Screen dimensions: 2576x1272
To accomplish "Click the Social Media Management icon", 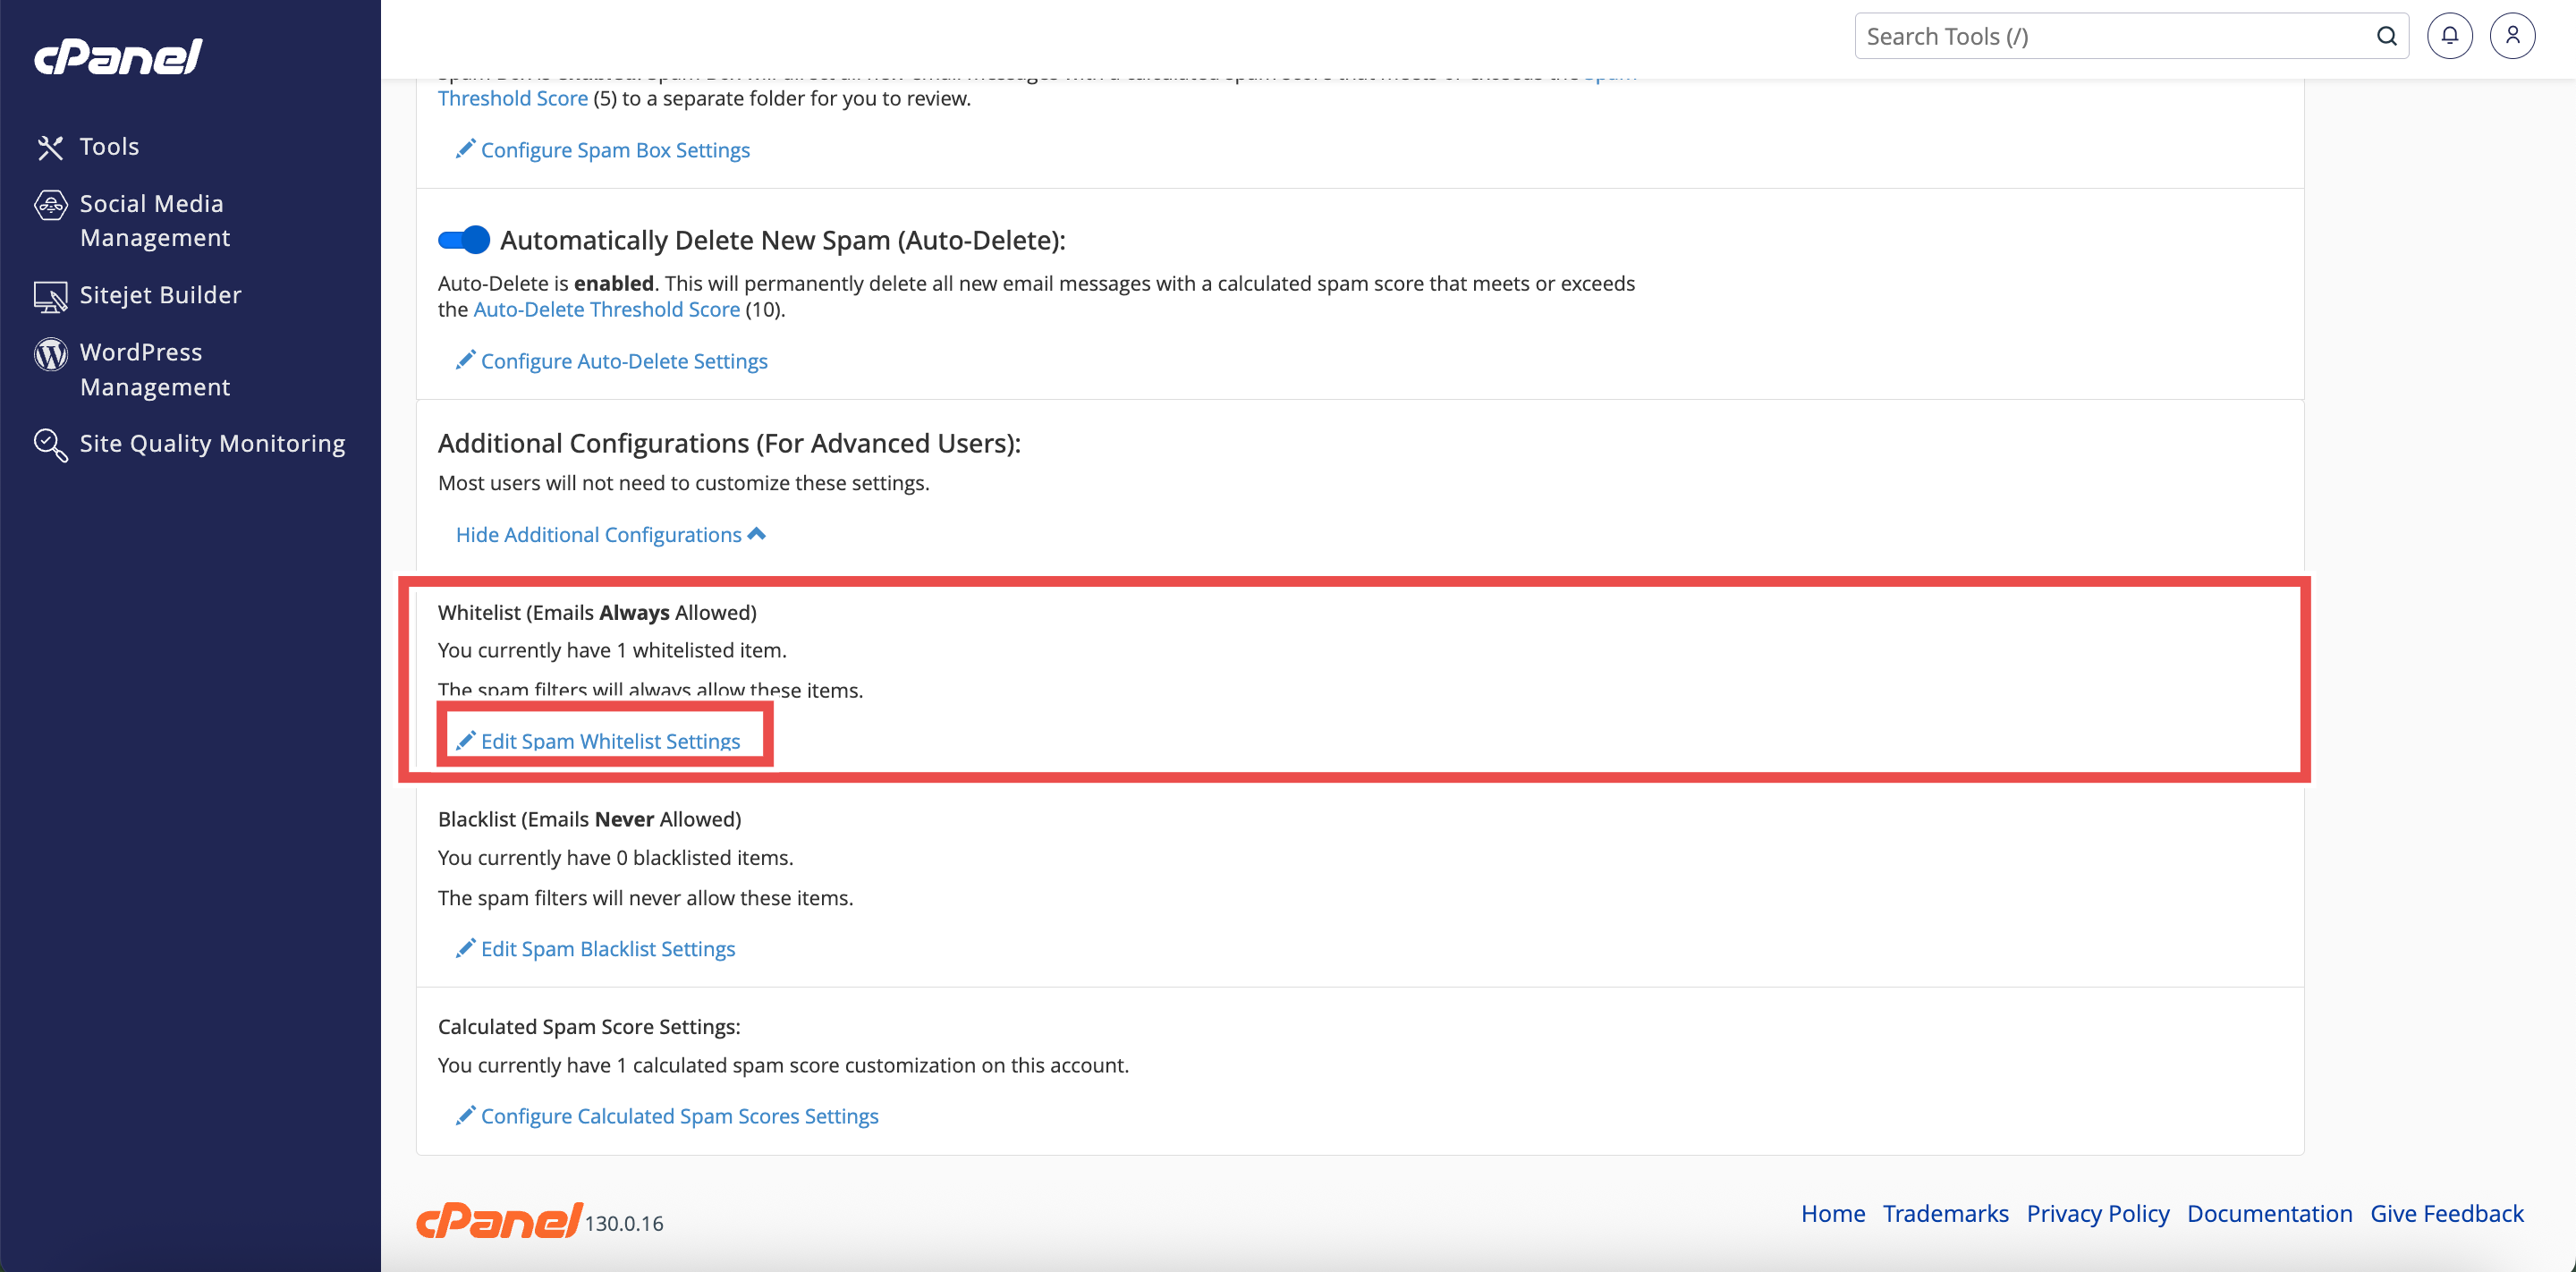I will [50, 205].
